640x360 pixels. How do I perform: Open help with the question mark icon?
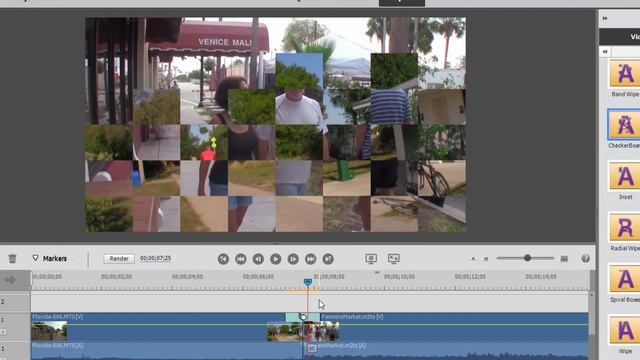click(585, 258)
